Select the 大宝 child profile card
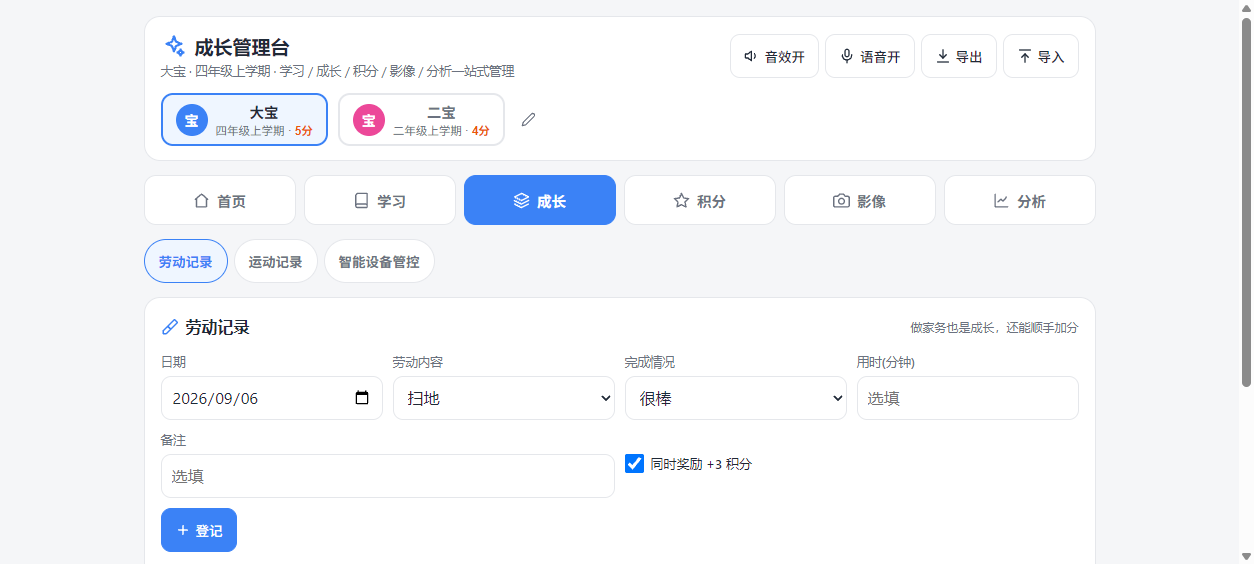Image resolution: width=1254 pixels, height=564 pixels. point(244,120)
